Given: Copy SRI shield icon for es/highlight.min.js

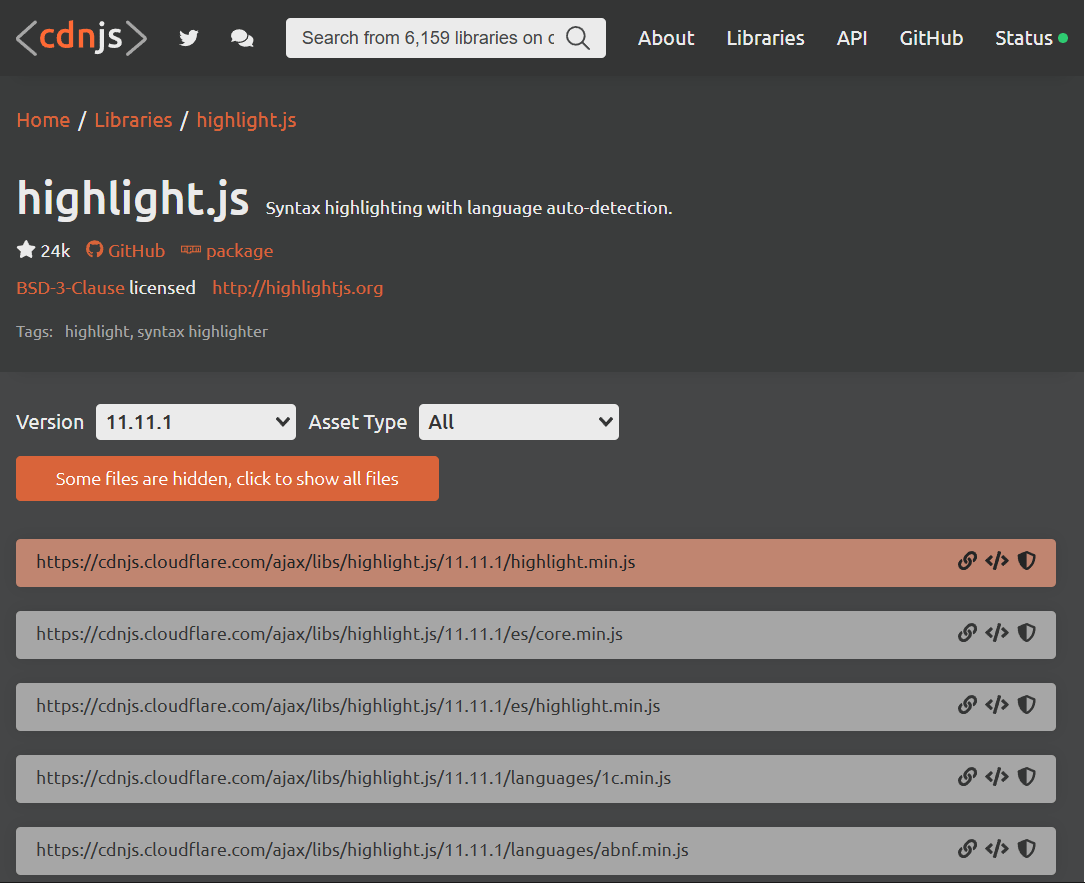Looking at the screenshot, I should (1026, 705).
